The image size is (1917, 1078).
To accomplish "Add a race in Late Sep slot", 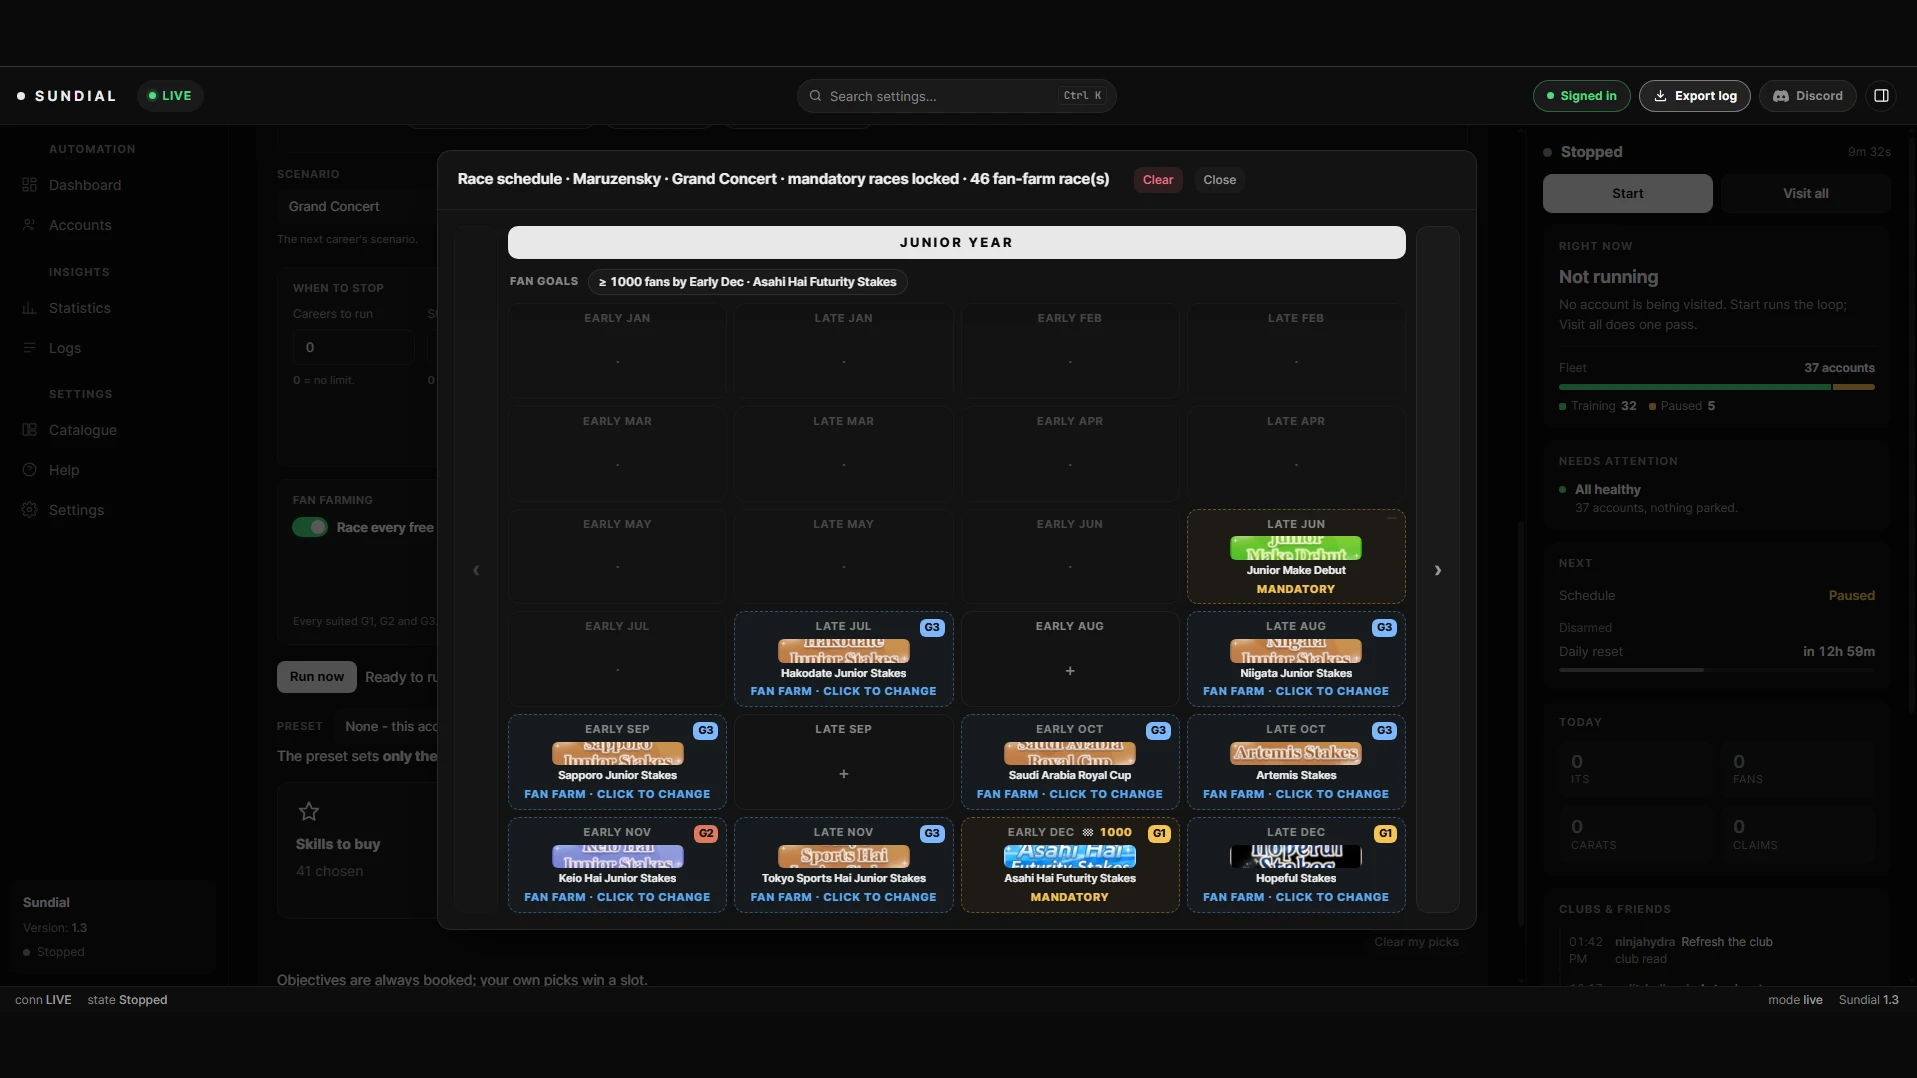I will (844, 774).
